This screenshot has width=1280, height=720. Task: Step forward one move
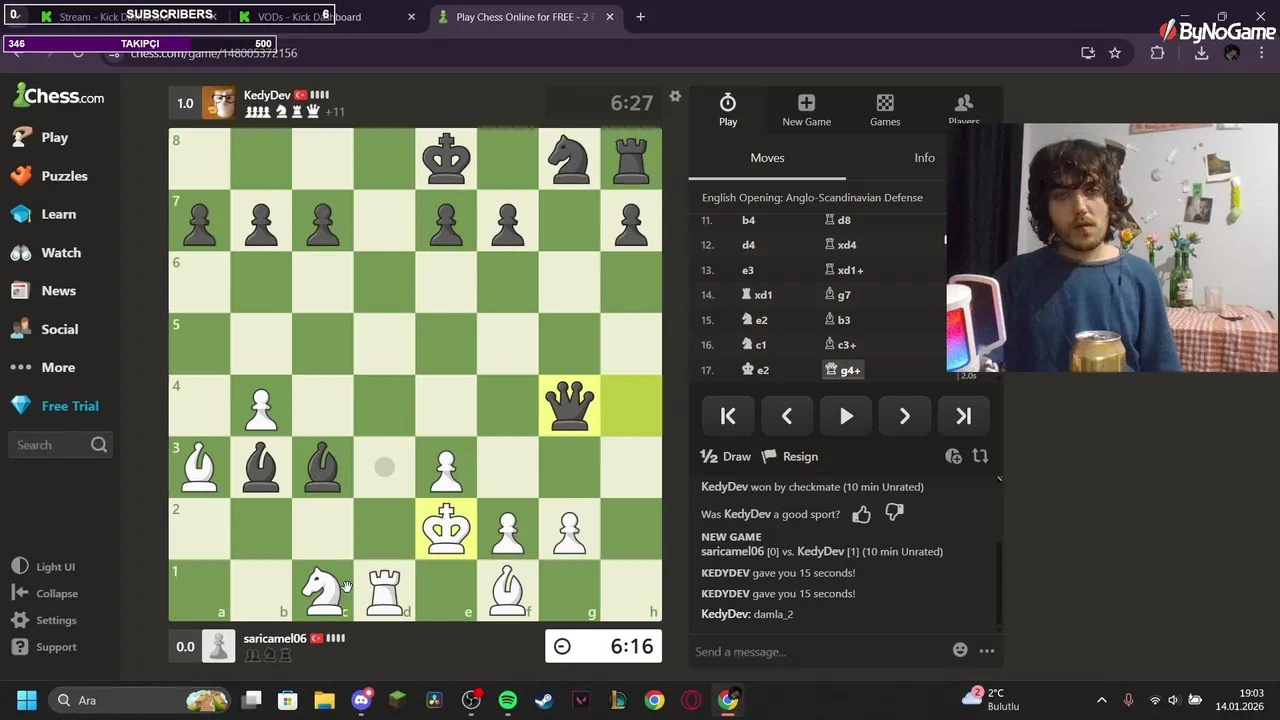[905, 416]
